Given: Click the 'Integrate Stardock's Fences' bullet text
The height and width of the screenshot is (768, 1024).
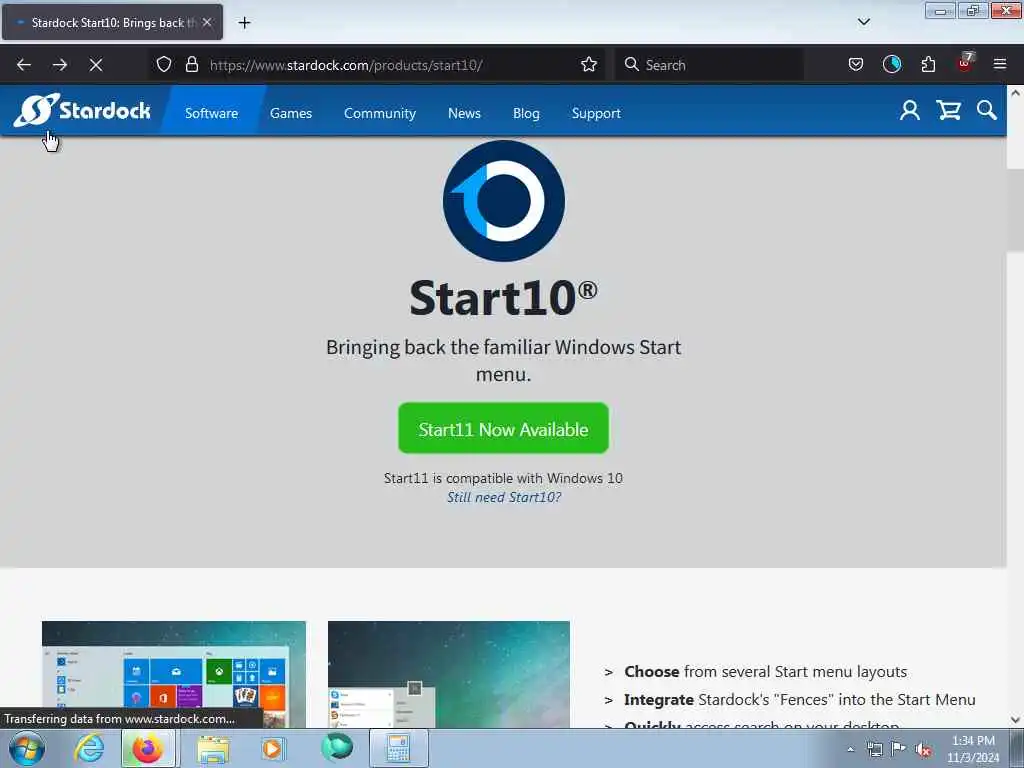Looking at the screenshot, I should pyautogui.click(x=800, y=699).
